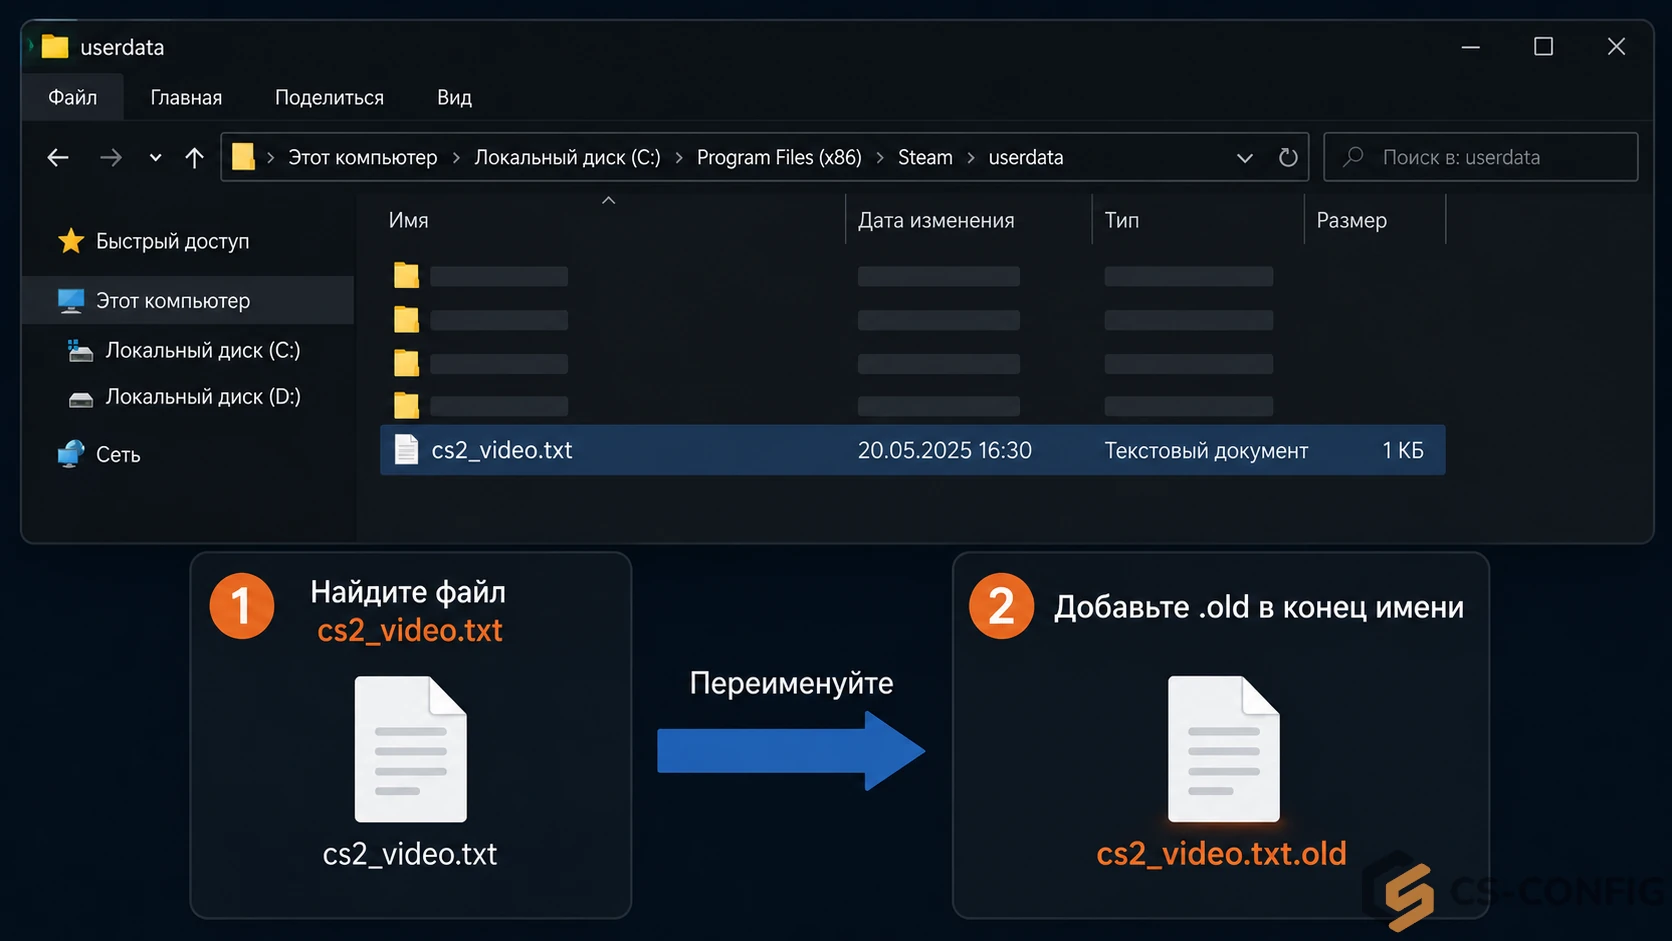
Task: Open the Поделиться ribbon tab
Action: click(329, 97)
